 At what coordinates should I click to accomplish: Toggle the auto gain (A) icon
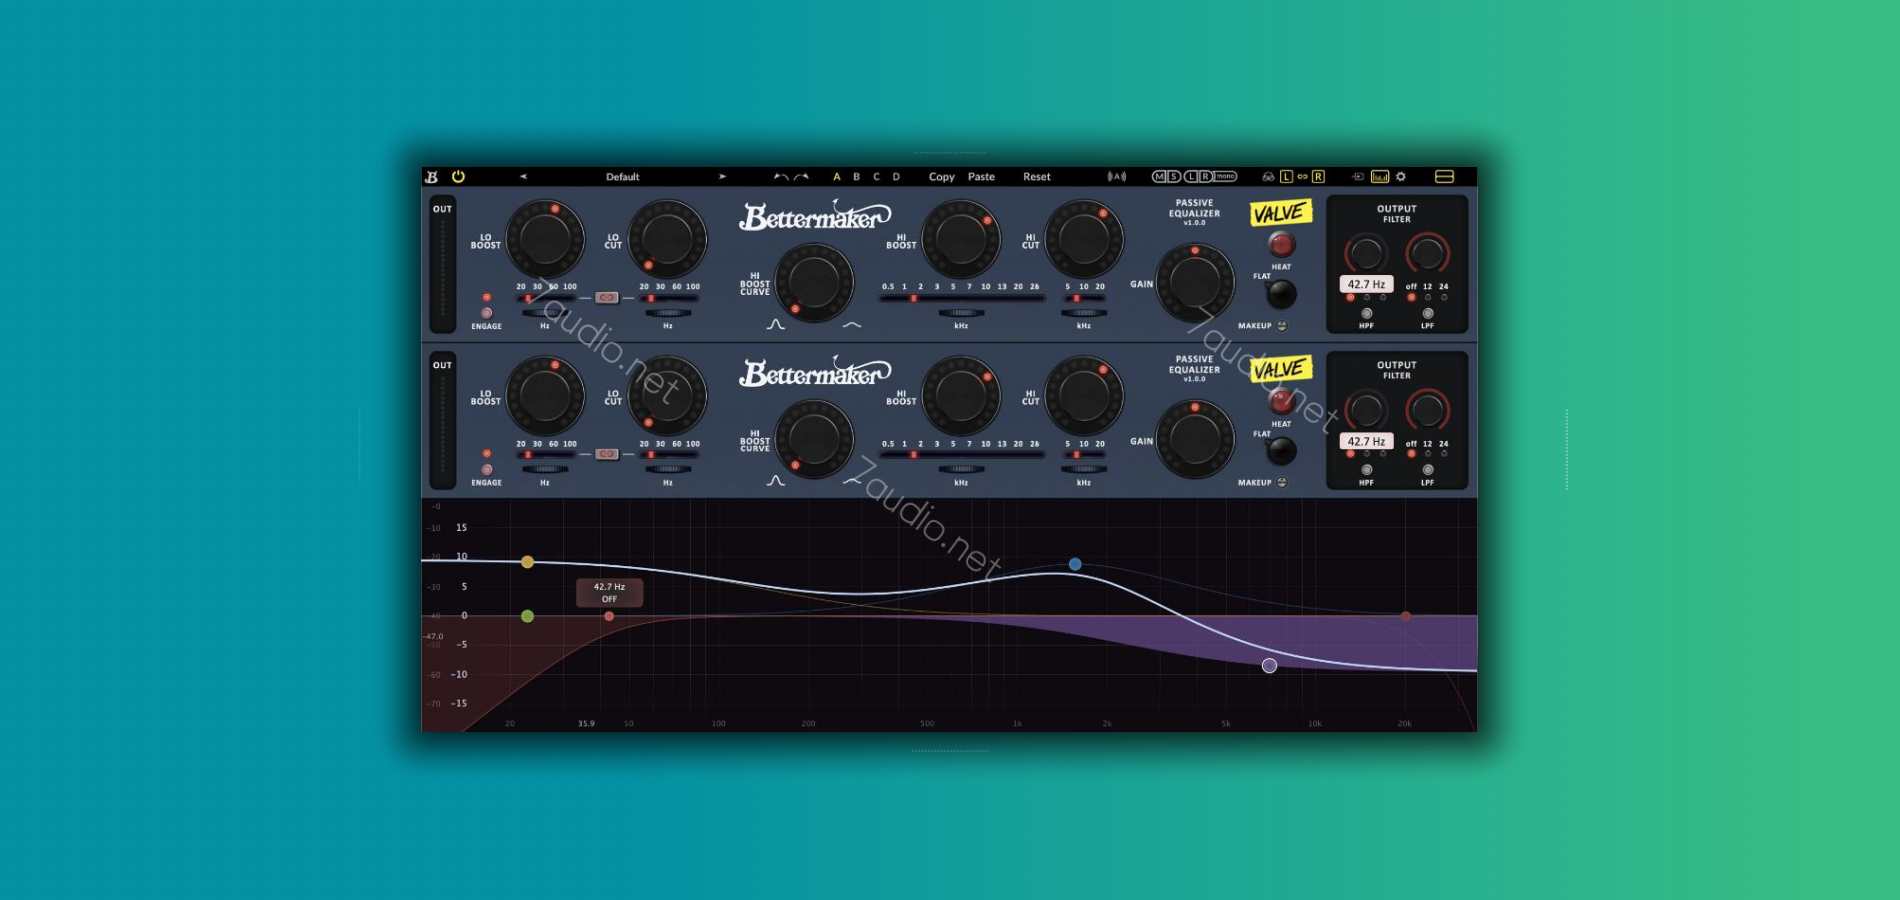[1117, 176]
